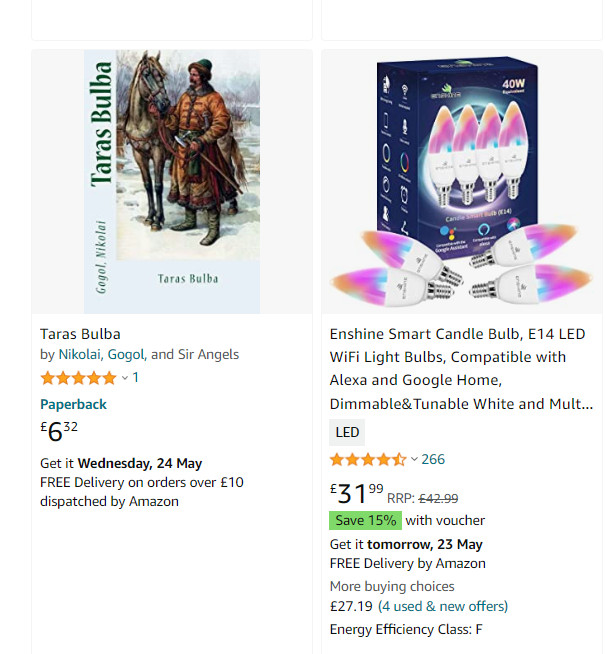Click the Energy Efficiency Class F label
This screenshot has height=654, width=605.
coord(405,629)
